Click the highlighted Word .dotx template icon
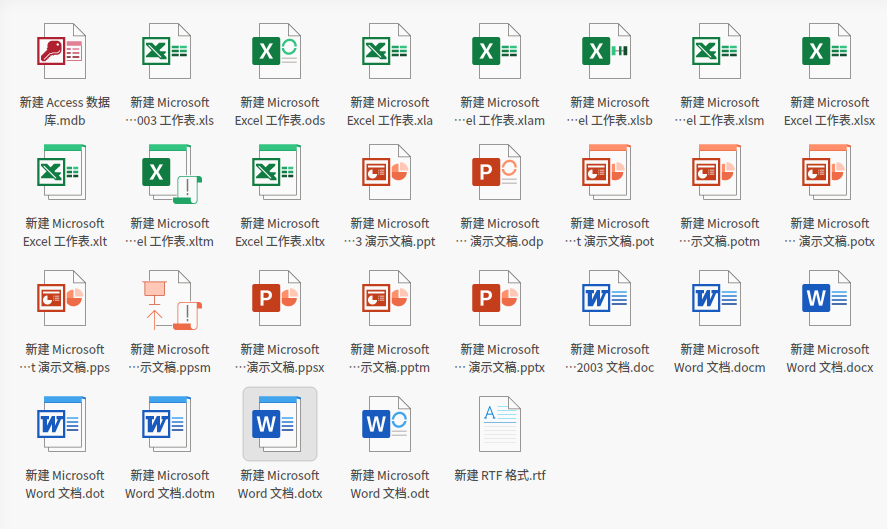The height and width of the screenshot is (529, 887). point(279,424)
